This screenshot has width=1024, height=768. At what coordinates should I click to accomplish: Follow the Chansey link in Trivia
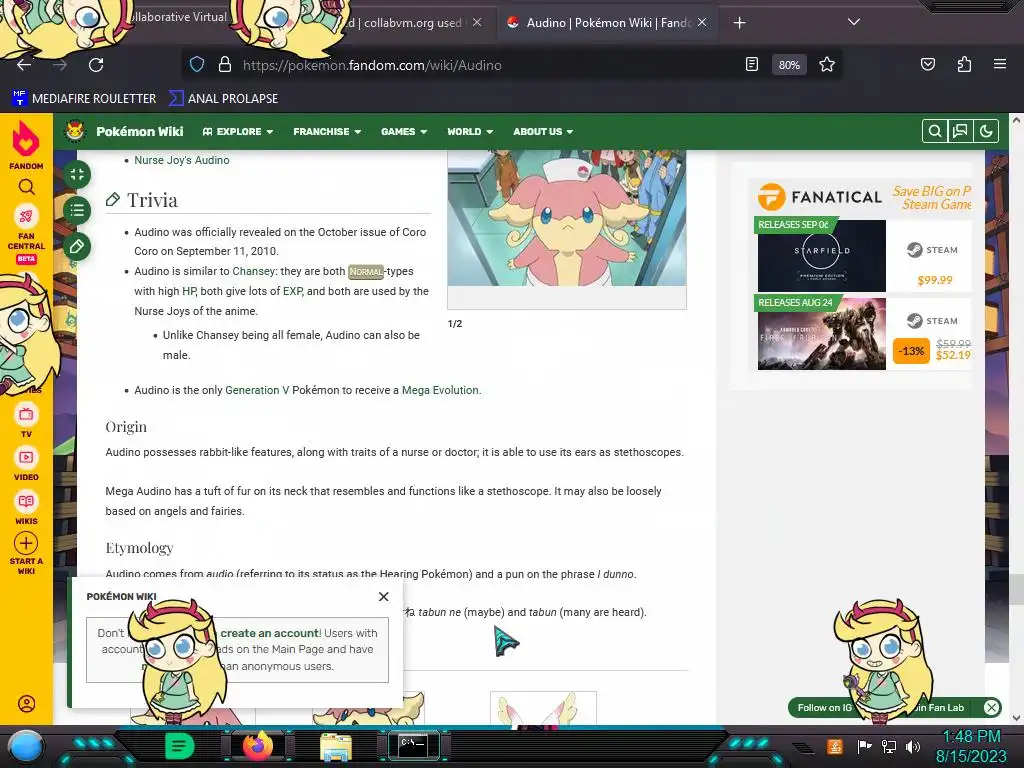click(253, 271)
